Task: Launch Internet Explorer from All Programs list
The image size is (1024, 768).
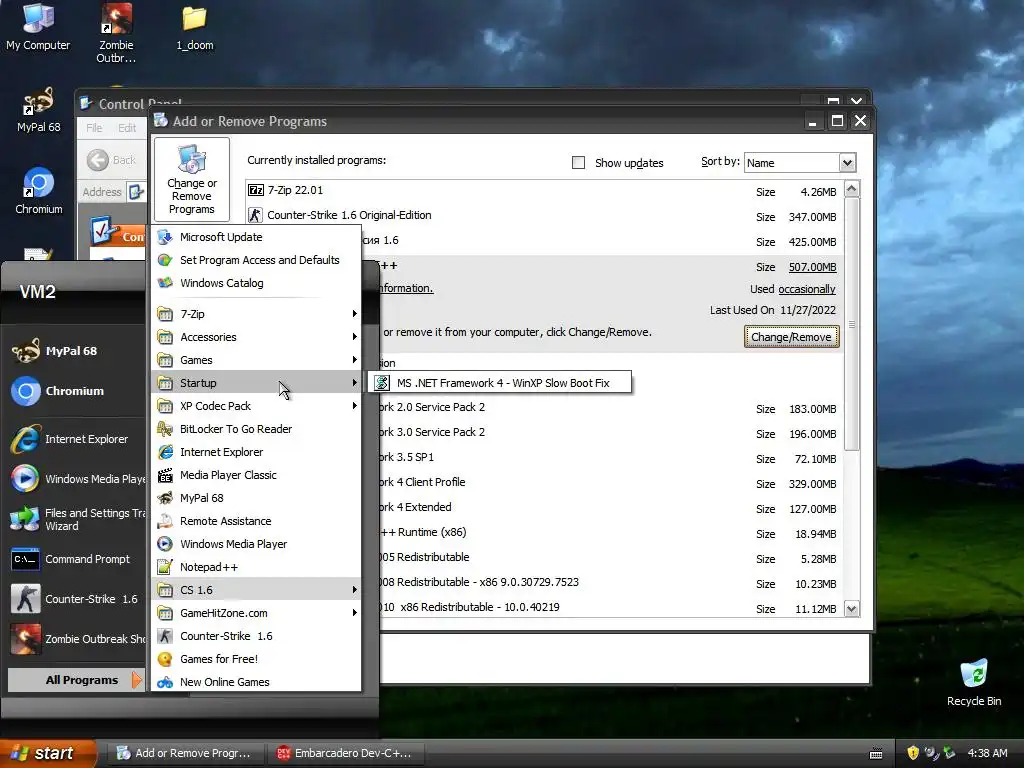Action: [256, 452]
